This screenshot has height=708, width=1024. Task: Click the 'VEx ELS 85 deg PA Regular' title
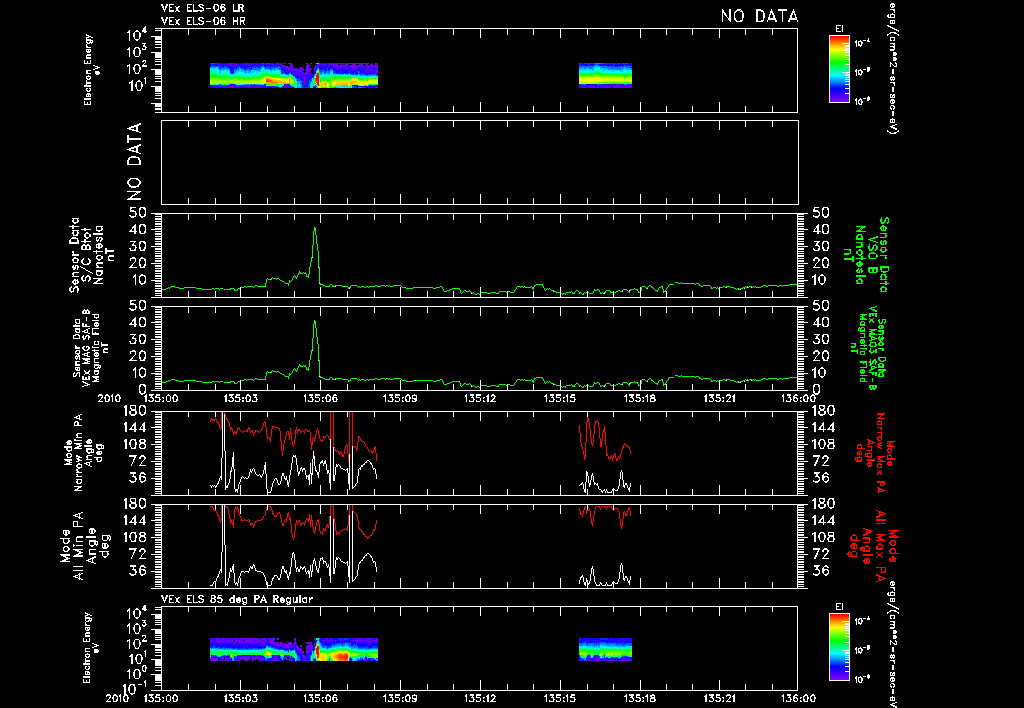click(237, 599)
